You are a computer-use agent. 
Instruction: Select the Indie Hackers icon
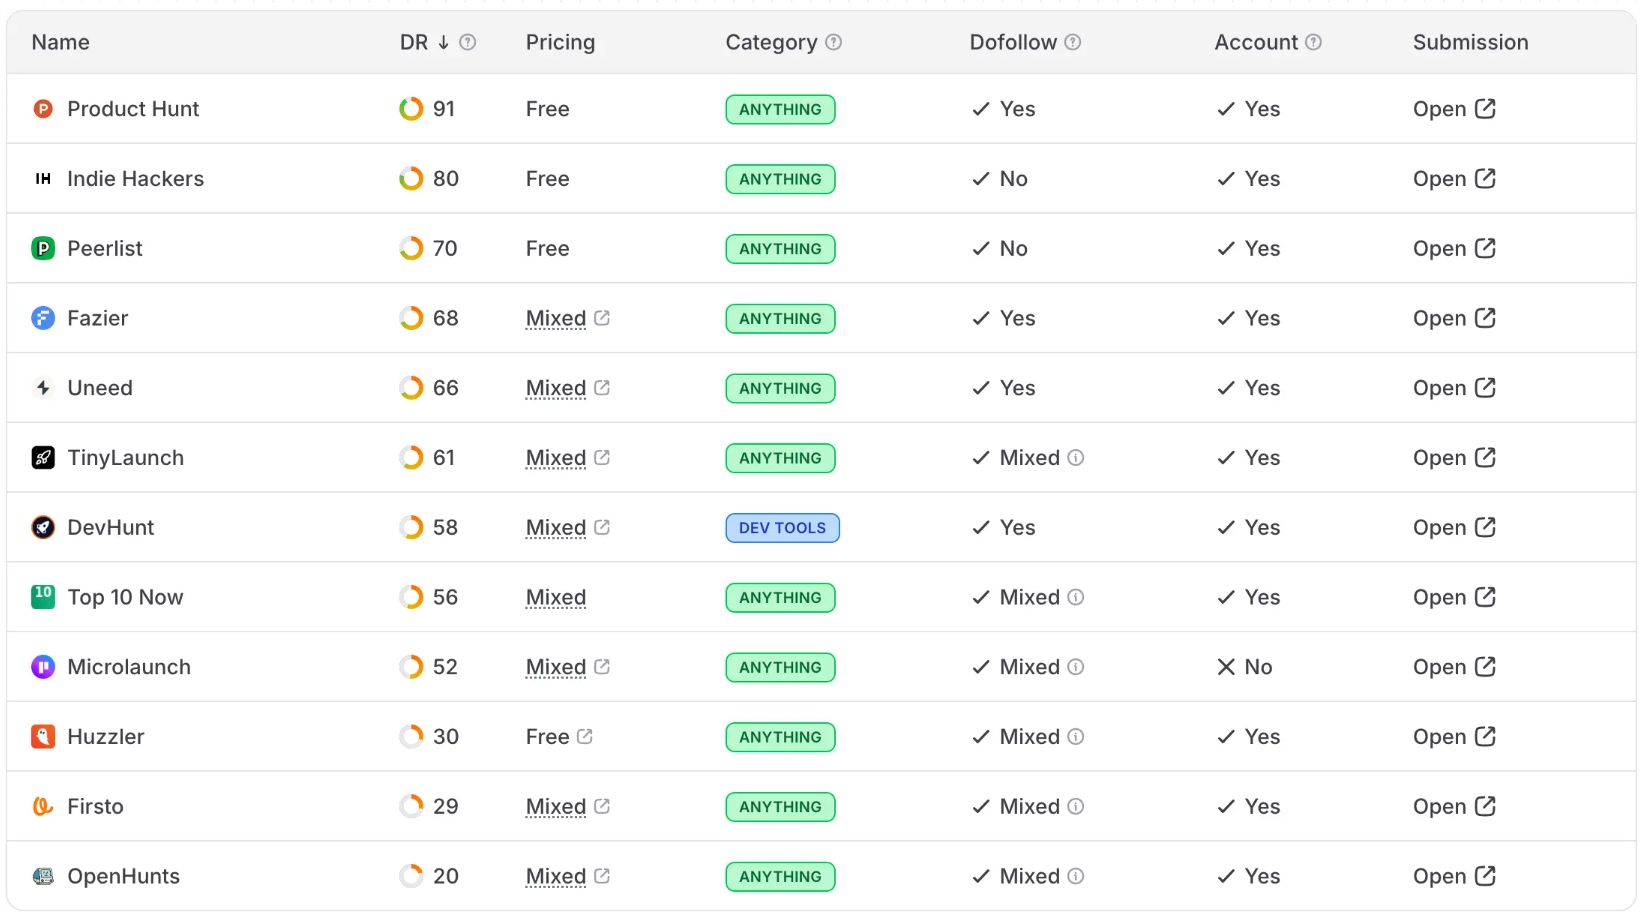coord(41,179)
